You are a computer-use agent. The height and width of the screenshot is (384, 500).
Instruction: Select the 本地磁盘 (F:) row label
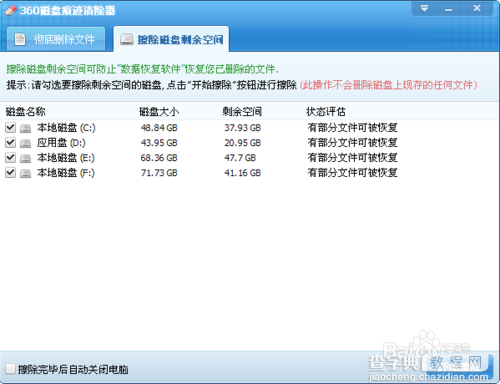[66, 173]
